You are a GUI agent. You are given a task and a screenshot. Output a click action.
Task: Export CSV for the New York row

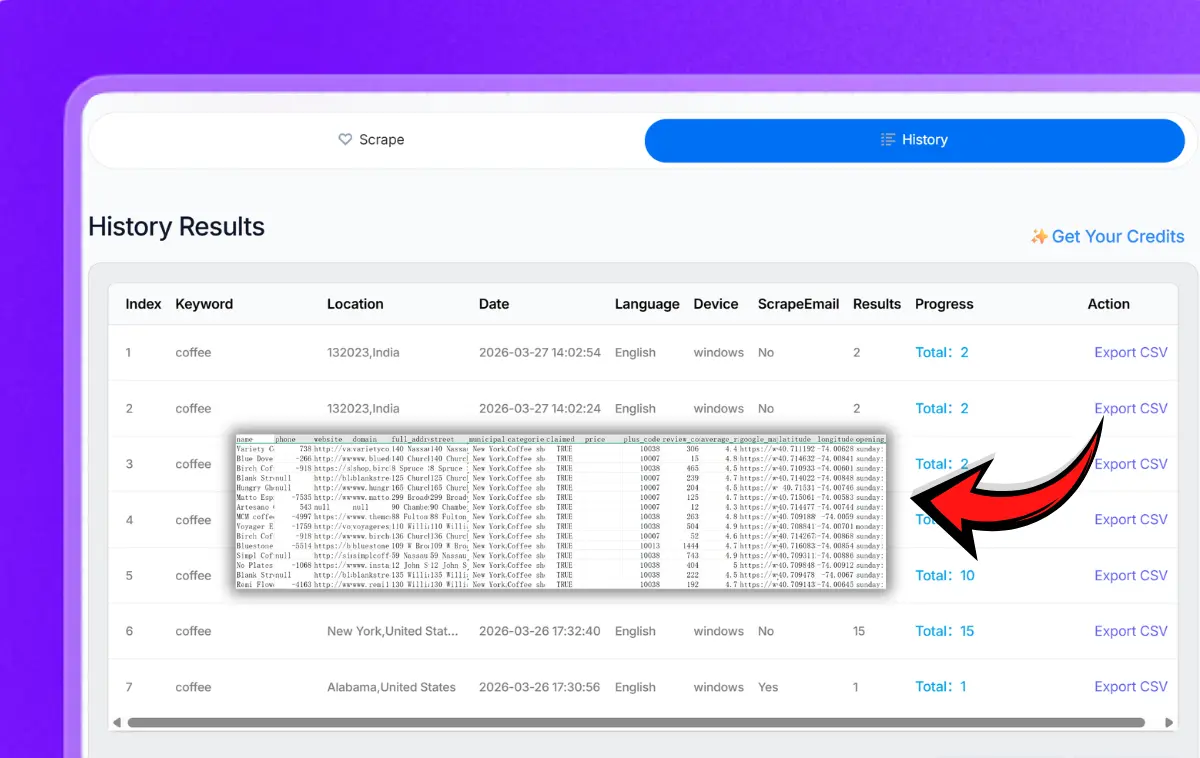1130,631
